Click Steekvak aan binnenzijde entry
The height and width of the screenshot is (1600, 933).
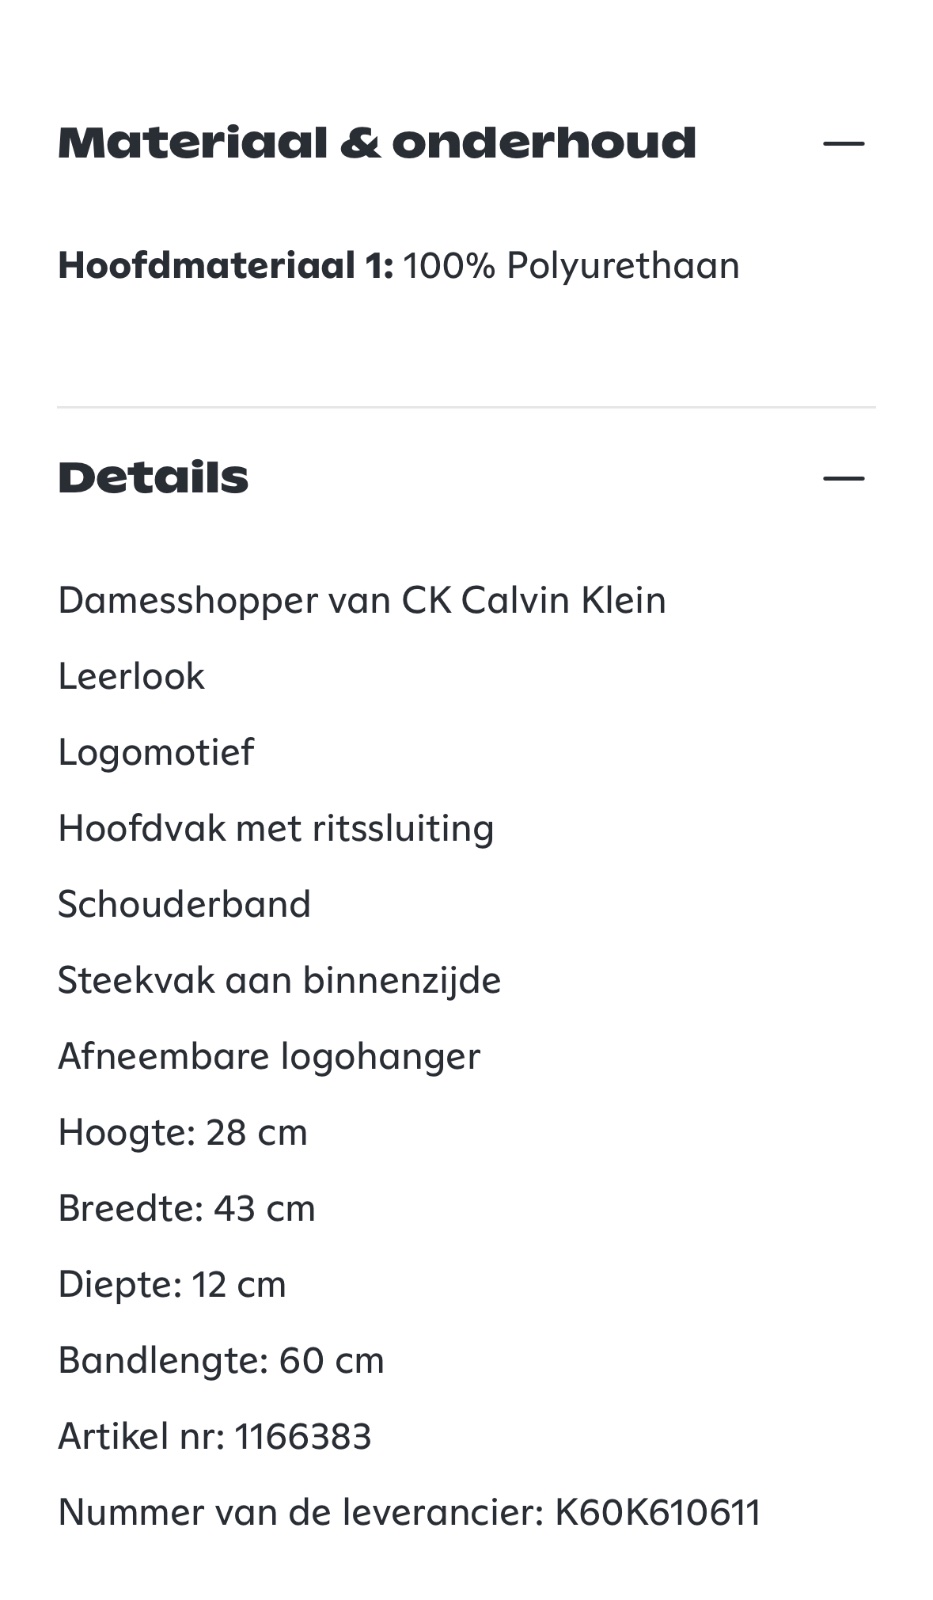point(279,980)
